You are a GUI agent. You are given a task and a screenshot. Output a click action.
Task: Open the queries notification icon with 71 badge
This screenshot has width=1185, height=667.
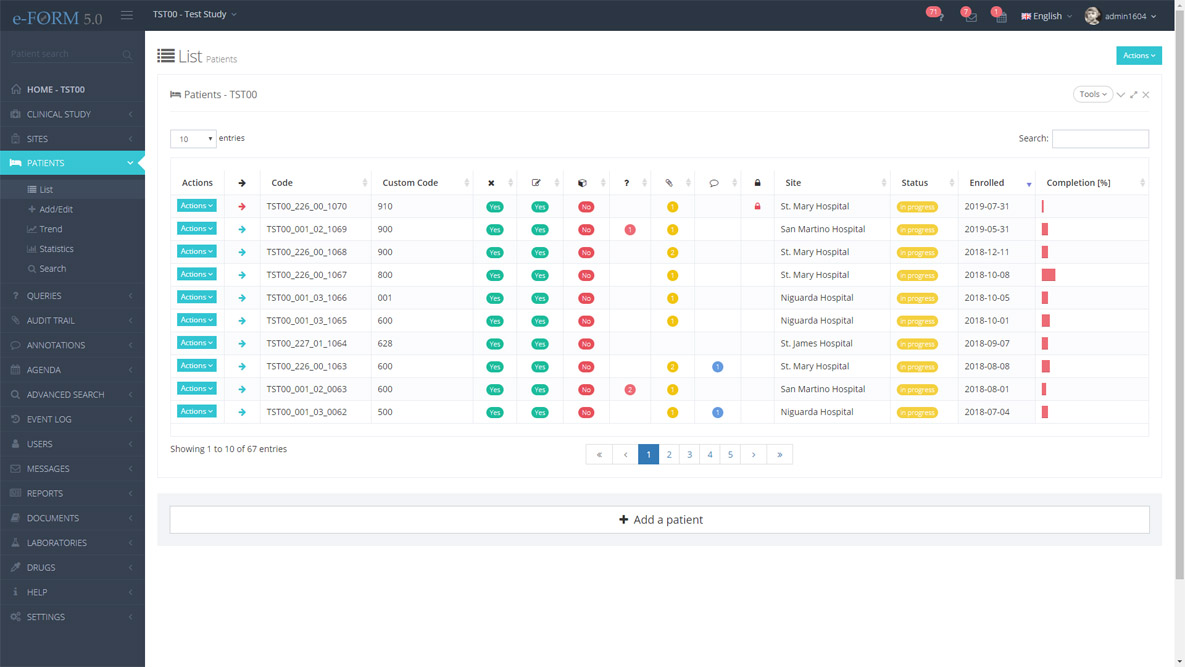pyautogui.click(x=938, y=17)
